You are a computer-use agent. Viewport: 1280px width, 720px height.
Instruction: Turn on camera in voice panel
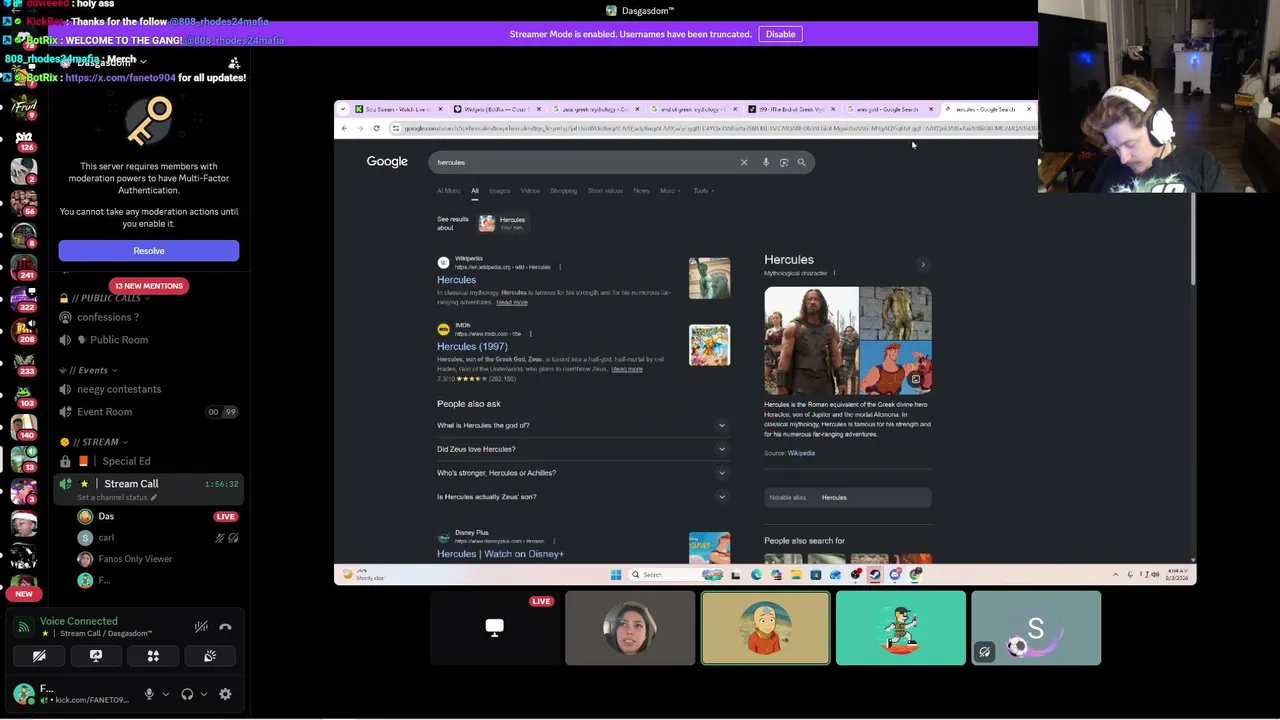pos(39,656)
